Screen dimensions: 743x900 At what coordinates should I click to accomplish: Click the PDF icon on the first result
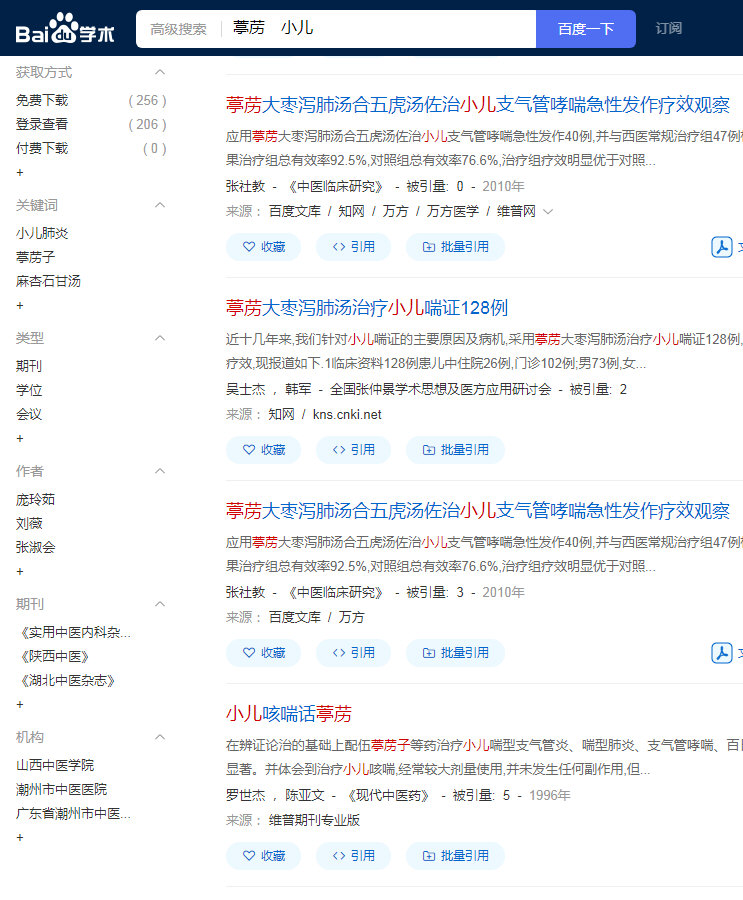pos(722,247)
